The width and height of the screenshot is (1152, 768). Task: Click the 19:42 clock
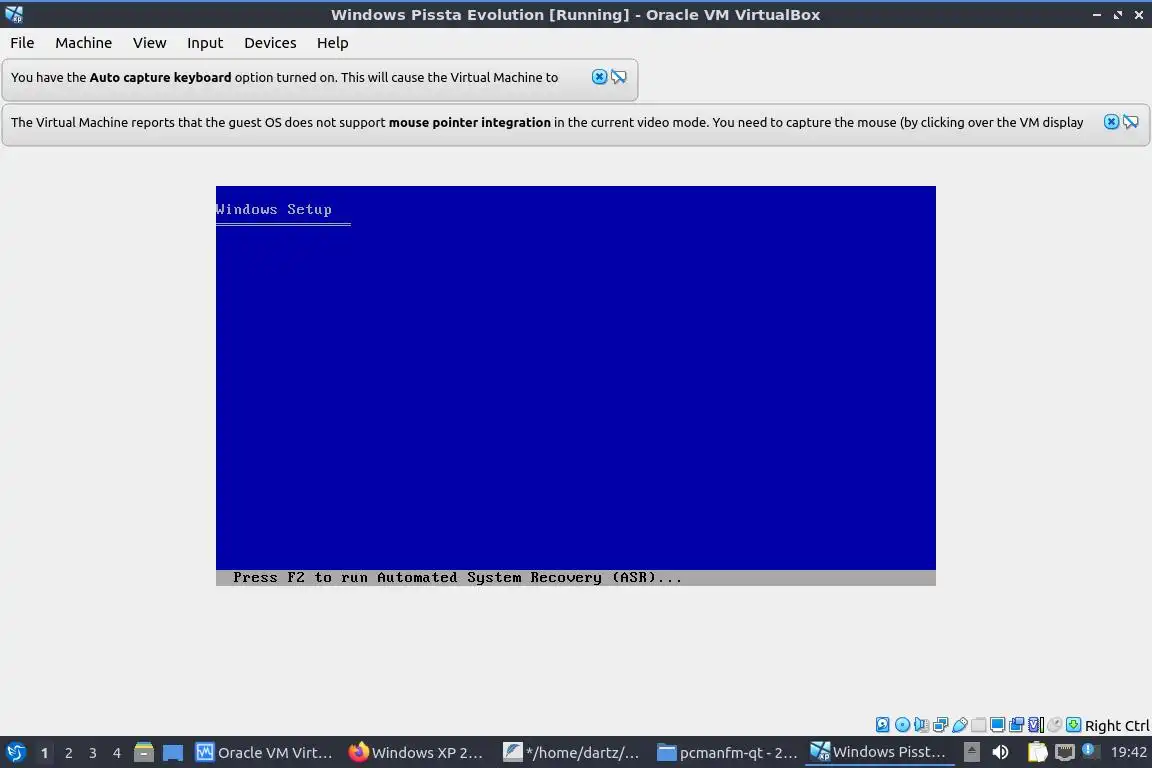click(x=1129, y=752)
